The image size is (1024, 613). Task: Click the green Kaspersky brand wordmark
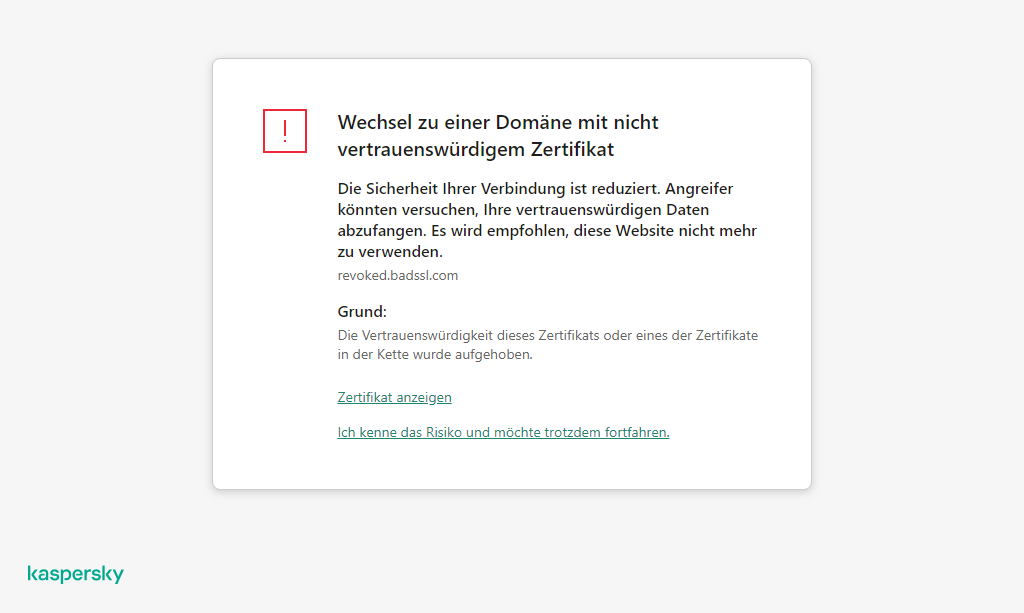point(75,573)
